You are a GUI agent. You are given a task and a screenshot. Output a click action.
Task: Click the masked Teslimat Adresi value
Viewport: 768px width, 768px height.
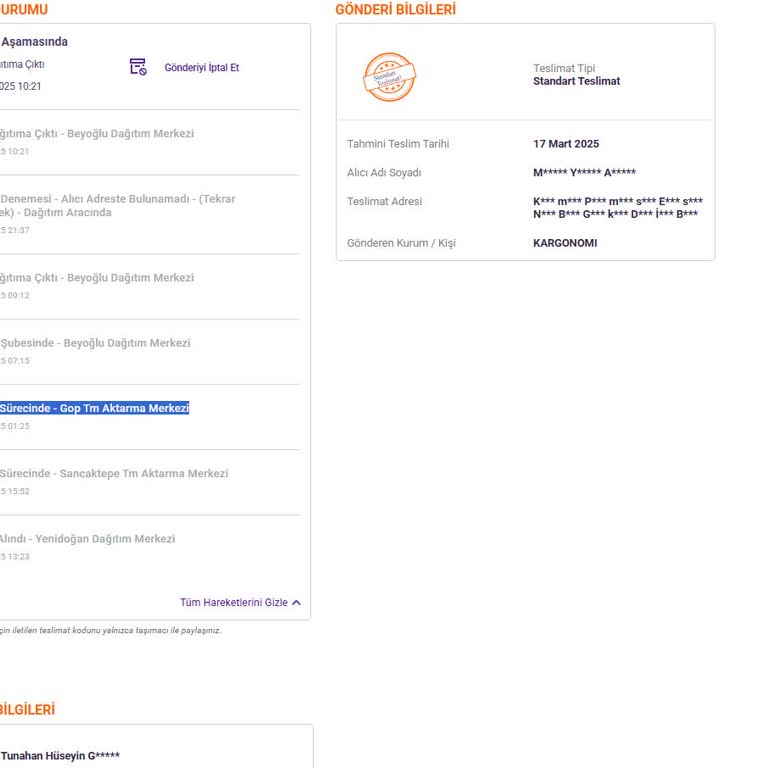click(x=618, y=207)
